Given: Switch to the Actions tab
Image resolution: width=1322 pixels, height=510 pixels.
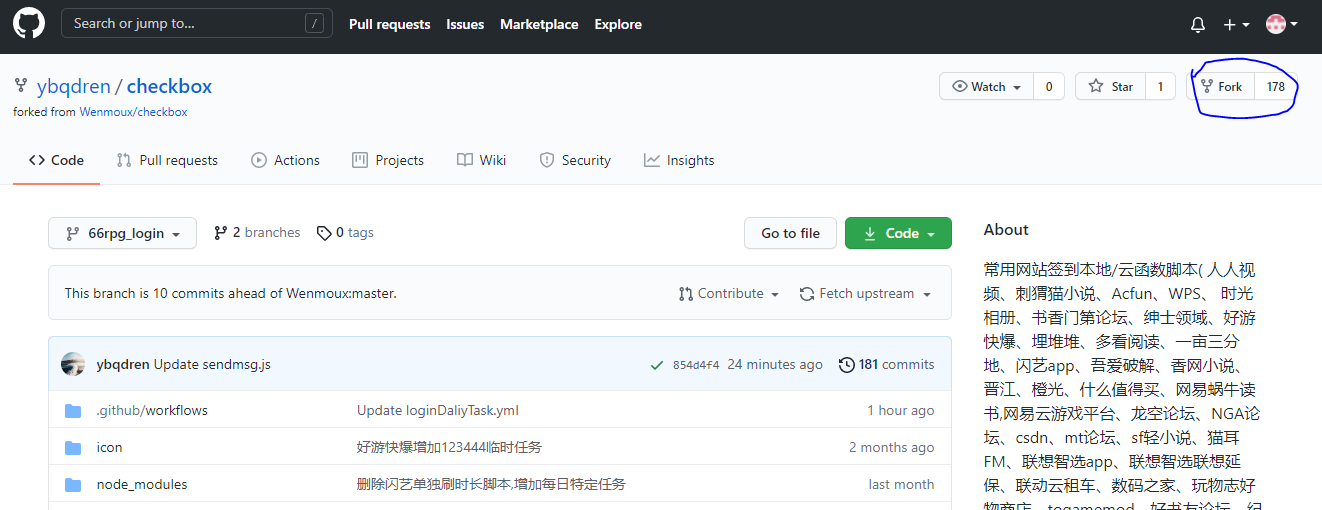Looking at the screenshot, I should [285, 160].
